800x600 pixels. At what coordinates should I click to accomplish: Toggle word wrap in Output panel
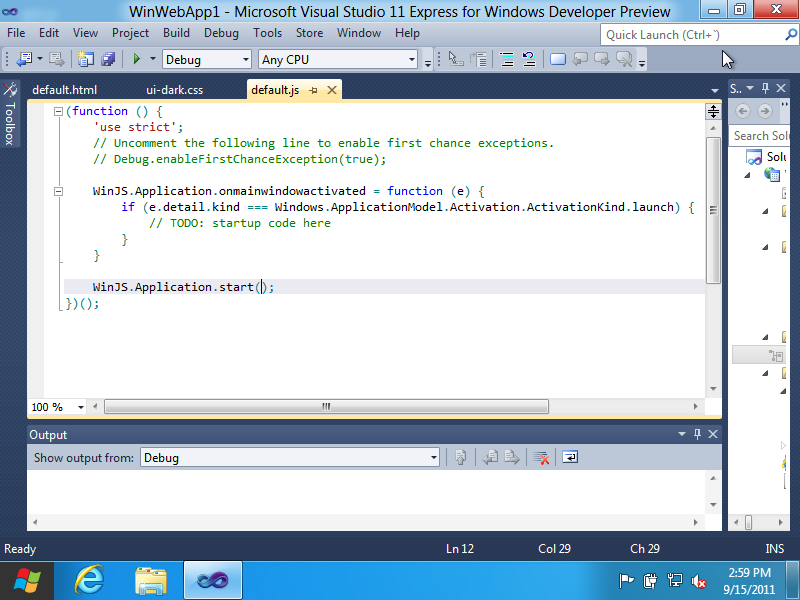point(569,458)
